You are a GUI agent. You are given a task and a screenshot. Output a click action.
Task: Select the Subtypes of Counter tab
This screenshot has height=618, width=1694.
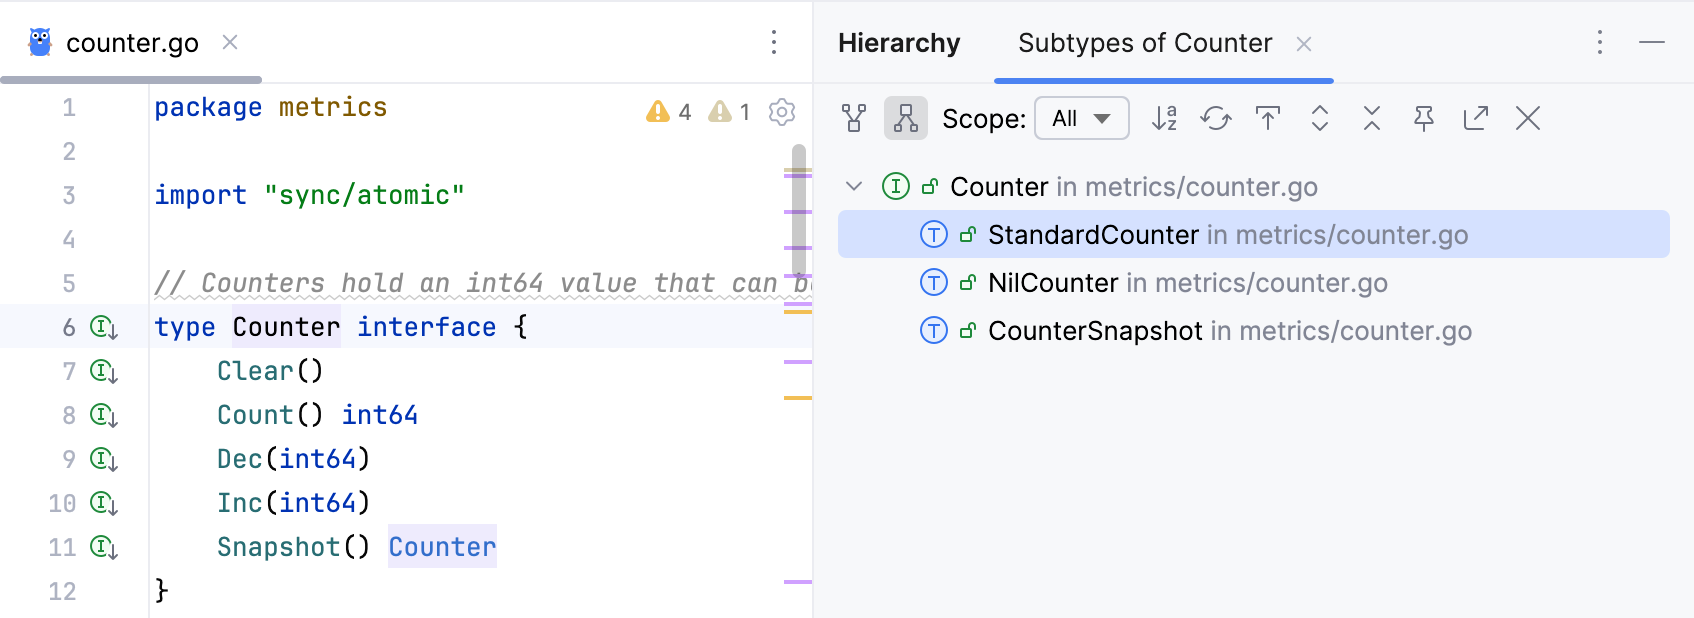1145,43
